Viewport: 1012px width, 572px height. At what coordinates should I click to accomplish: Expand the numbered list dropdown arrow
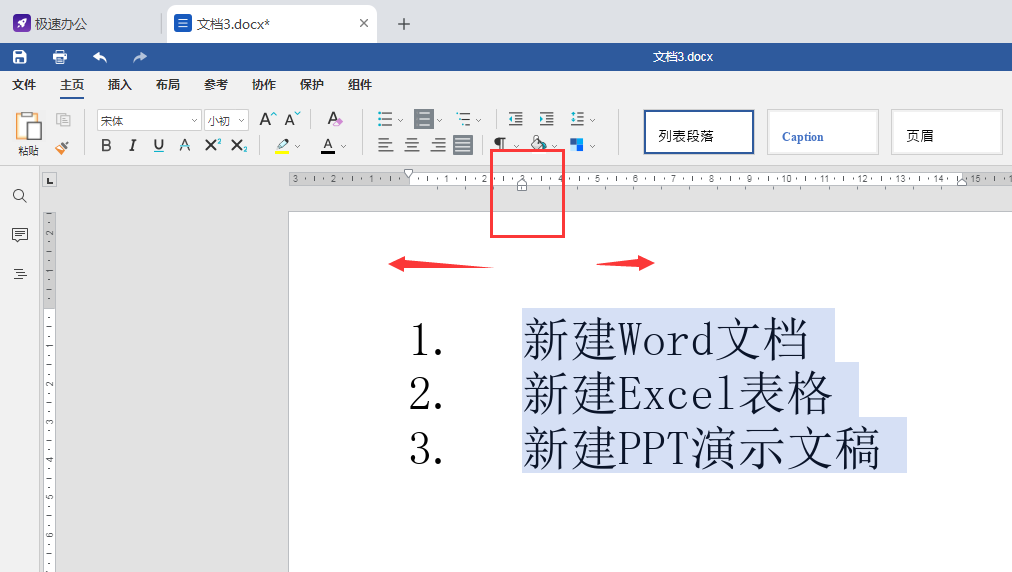tap(440, 120)
